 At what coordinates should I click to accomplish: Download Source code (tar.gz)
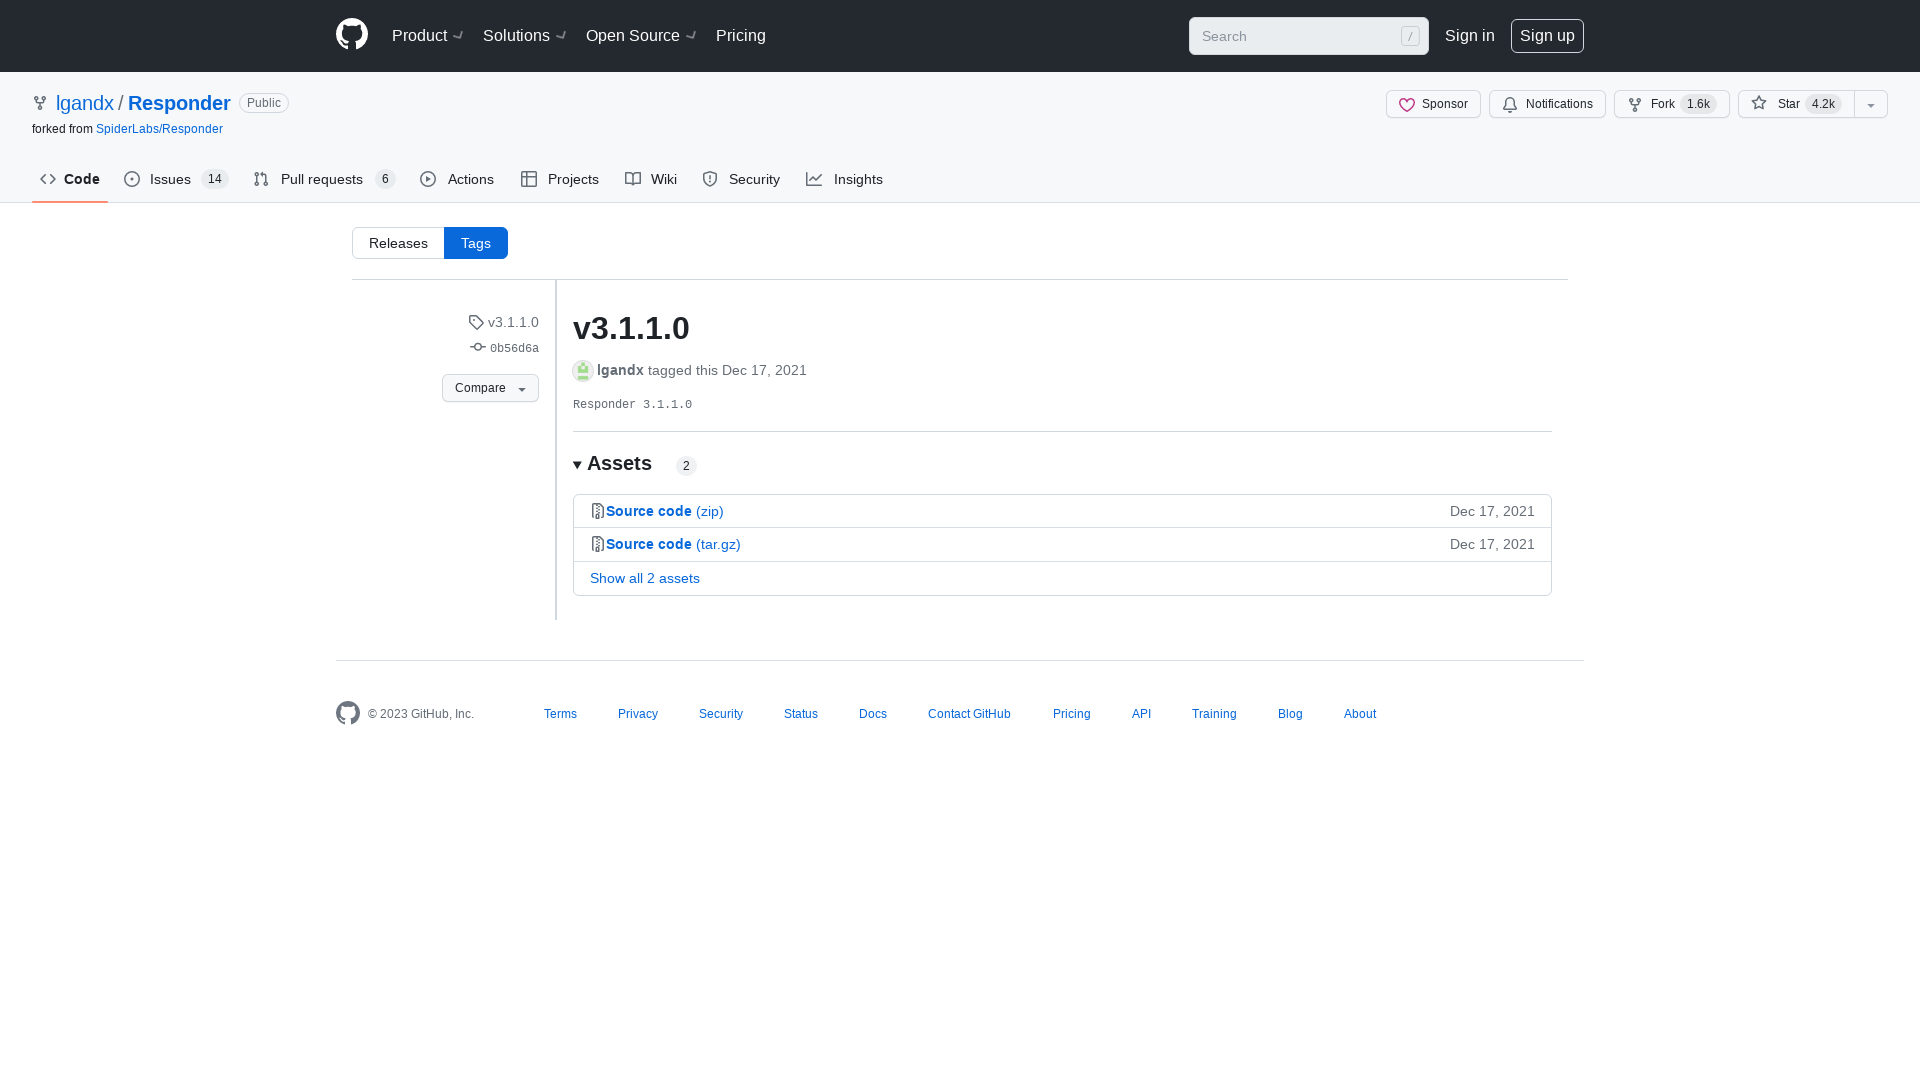pos(673,544)
